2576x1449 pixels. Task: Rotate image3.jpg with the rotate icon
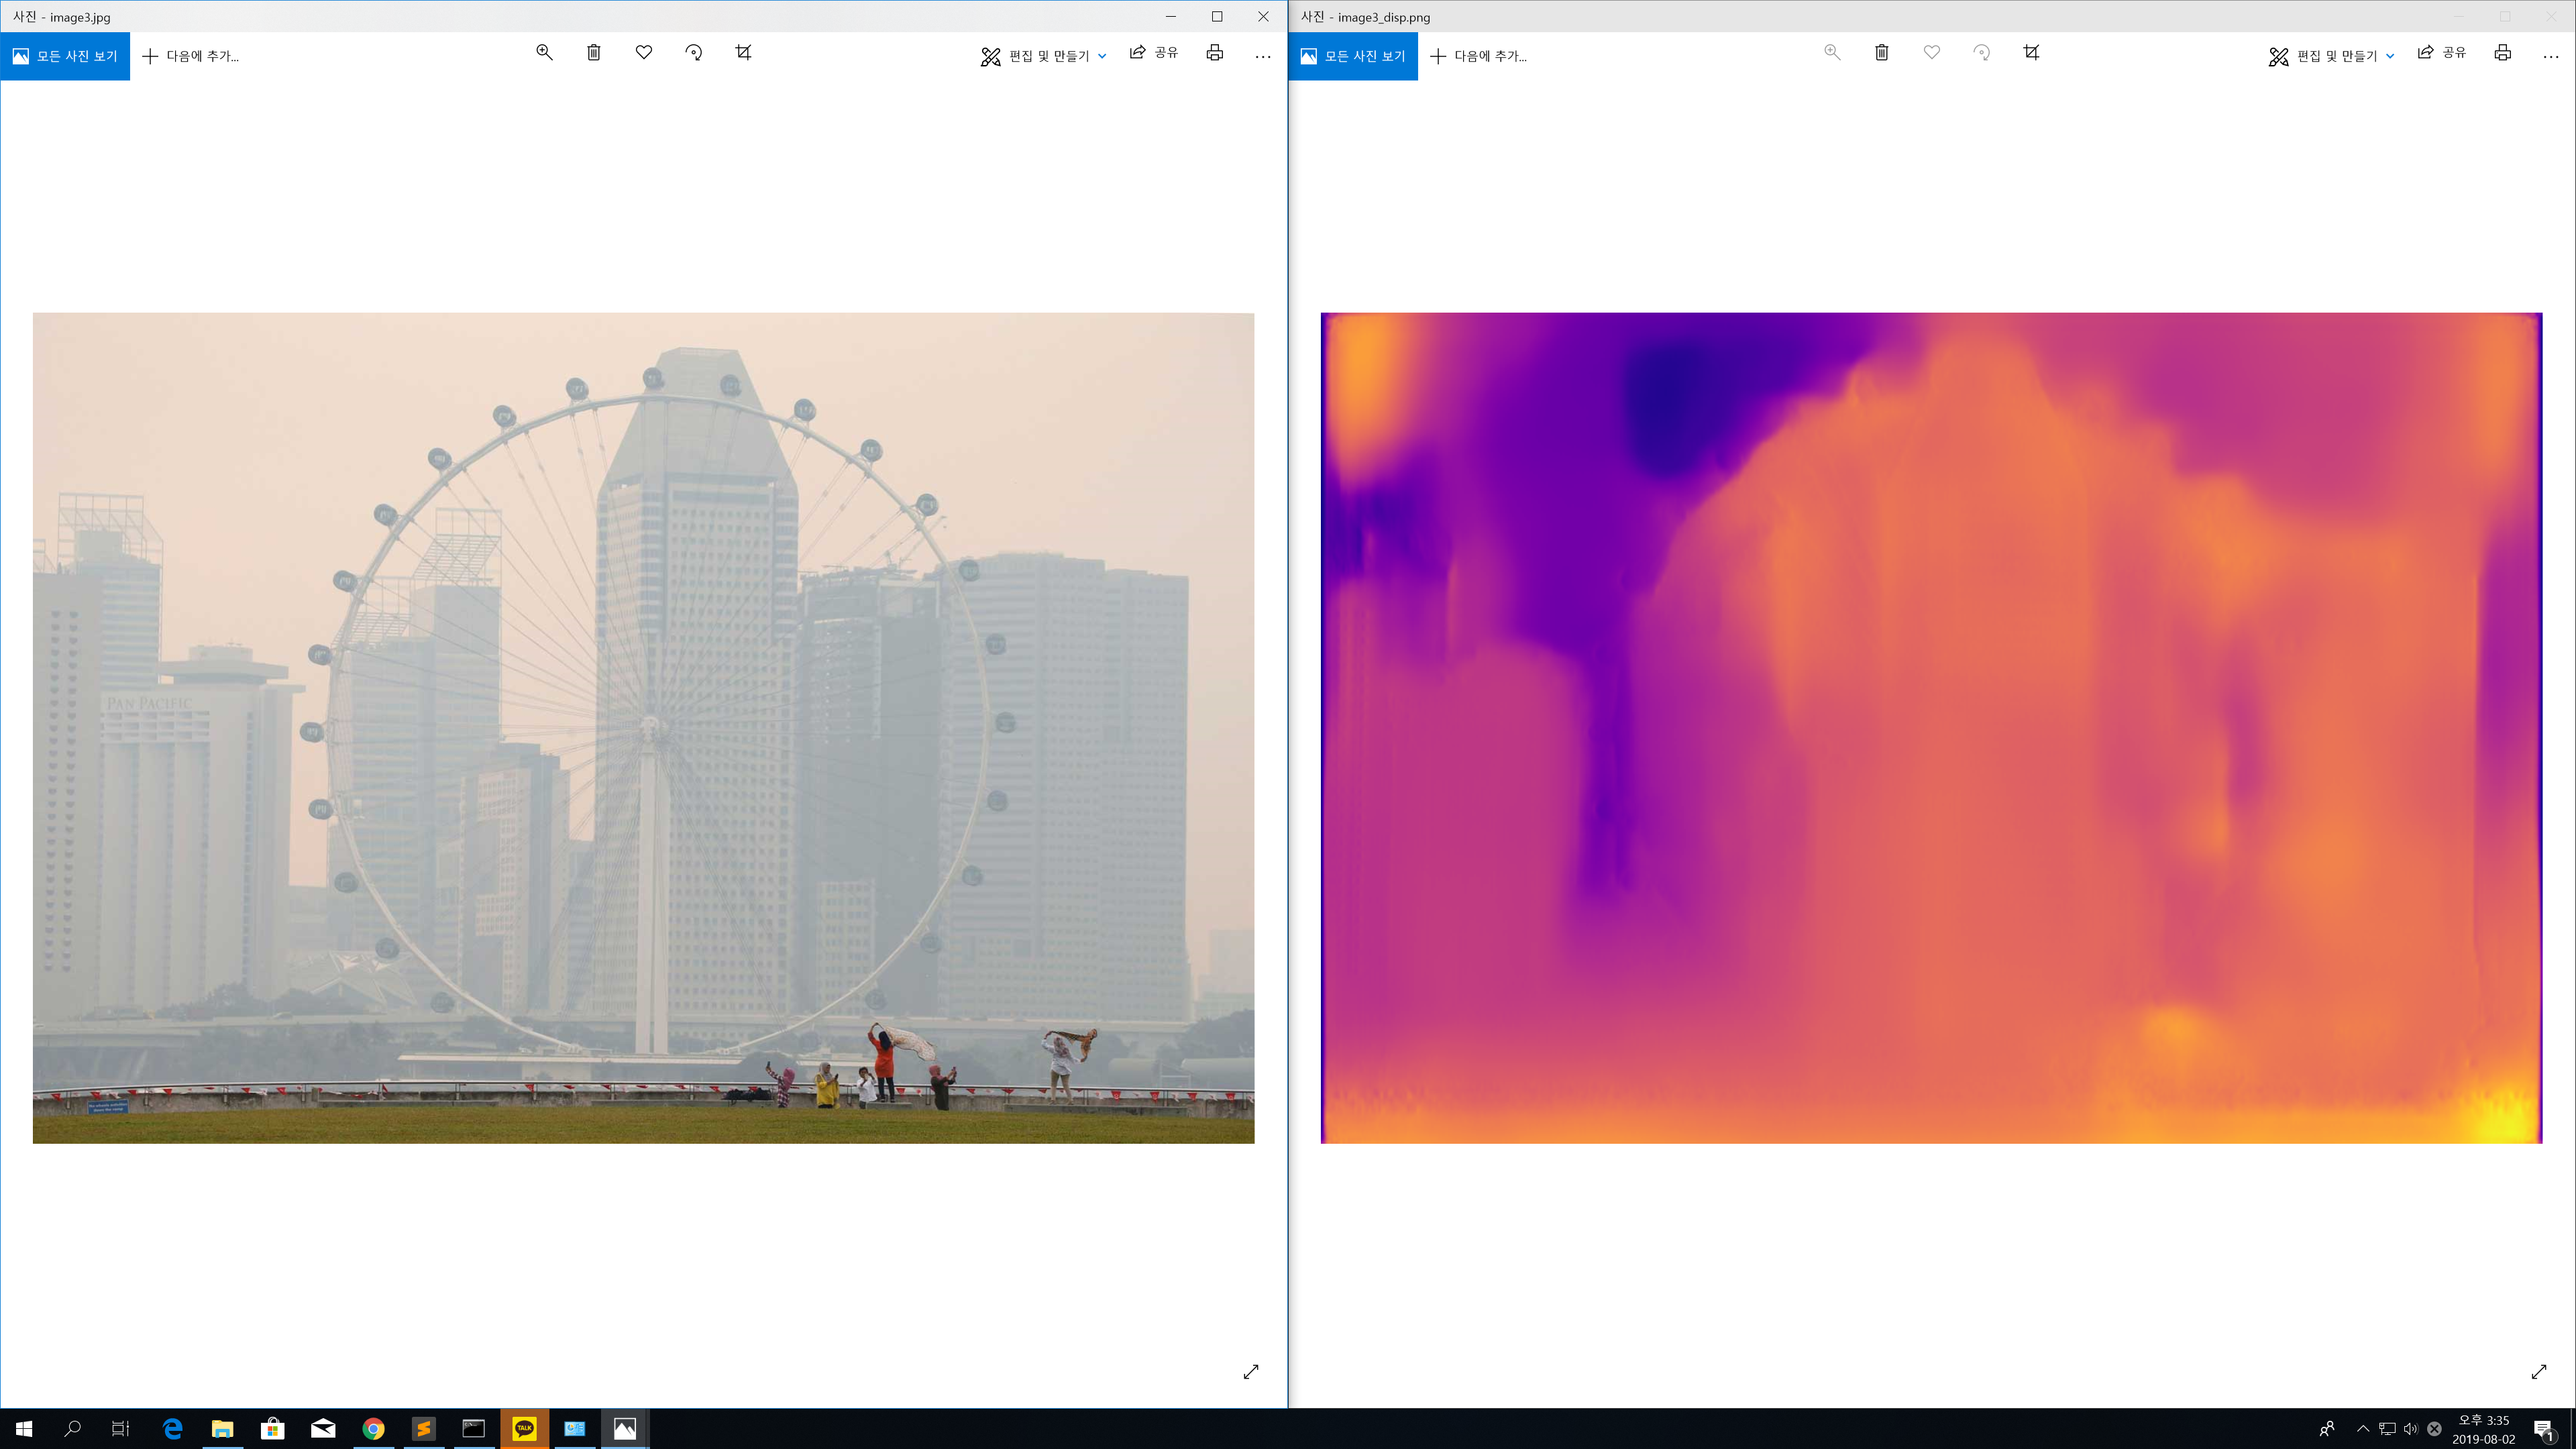point(693,53)
